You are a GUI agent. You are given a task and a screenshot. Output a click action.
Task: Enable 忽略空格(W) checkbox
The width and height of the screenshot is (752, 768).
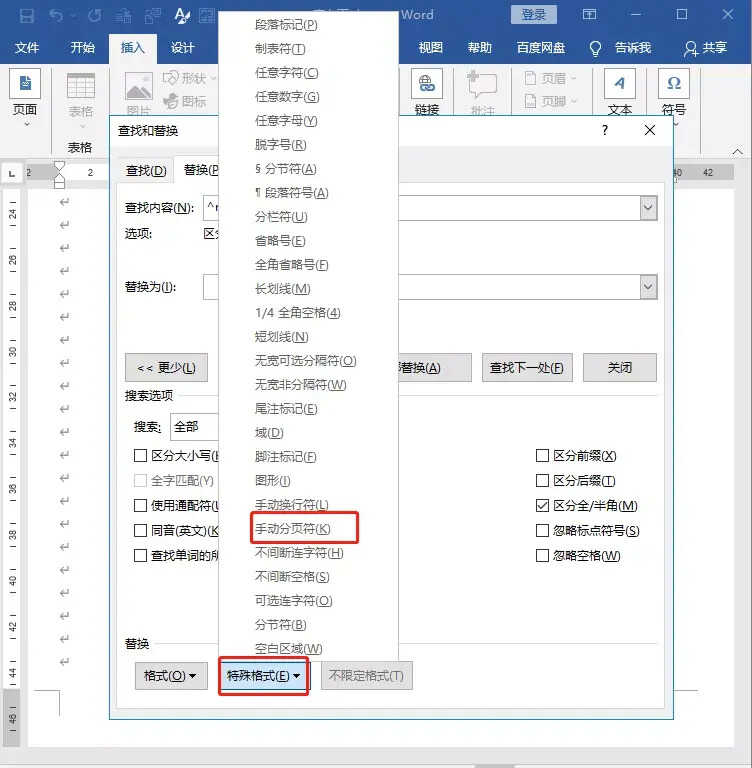542,555
